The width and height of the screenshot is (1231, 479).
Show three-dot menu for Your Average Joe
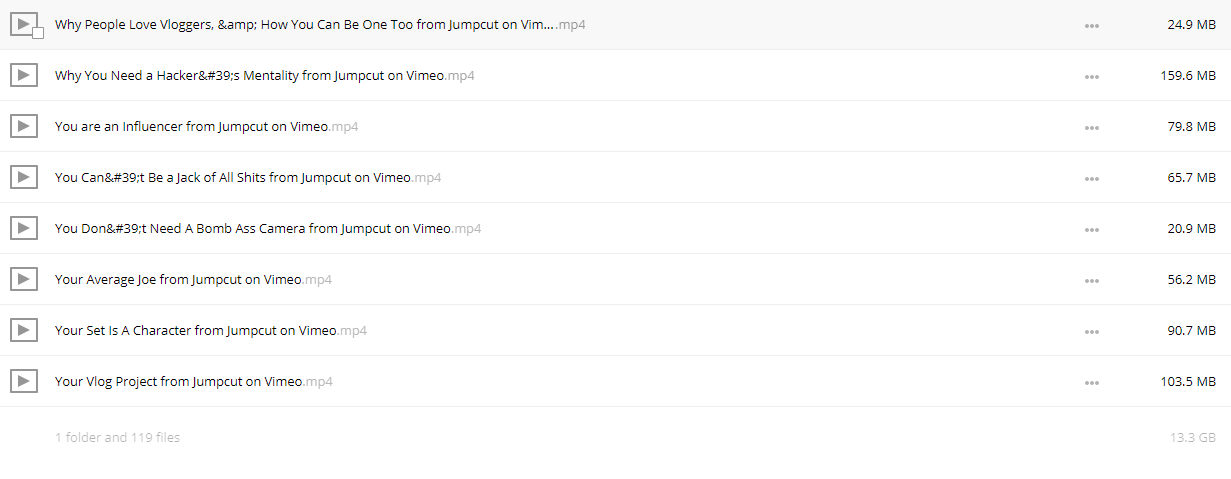1092,280
